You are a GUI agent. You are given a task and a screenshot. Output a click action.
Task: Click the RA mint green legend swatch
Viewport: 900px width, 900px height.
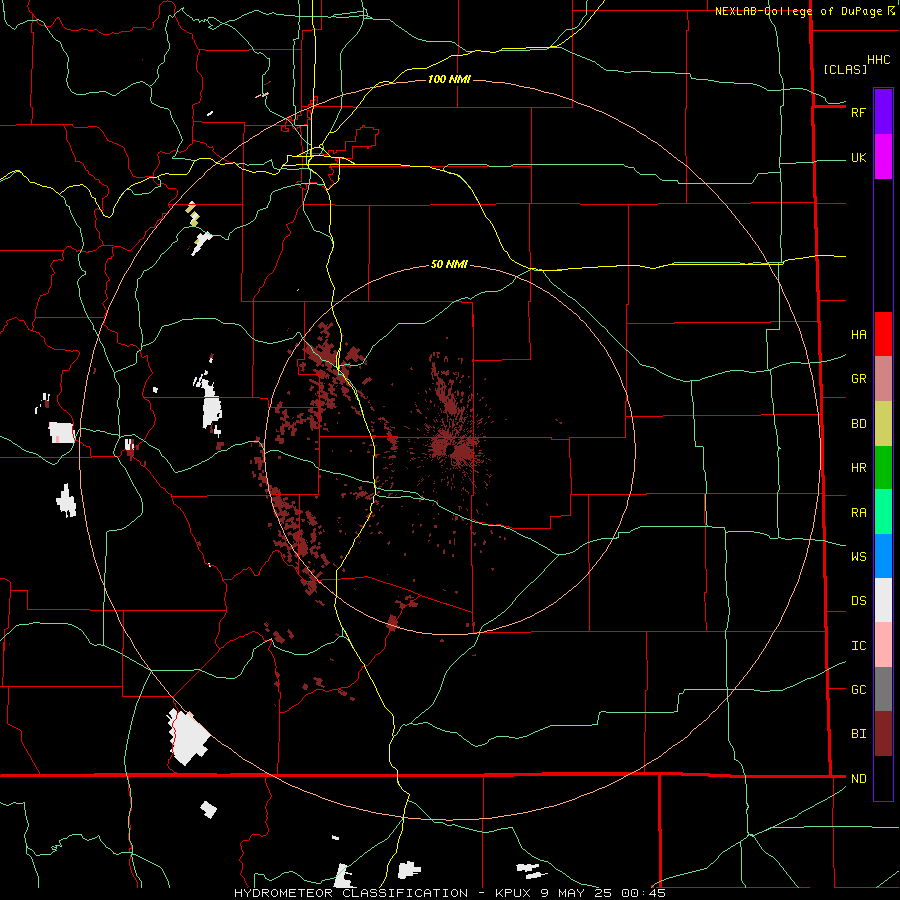883,512
